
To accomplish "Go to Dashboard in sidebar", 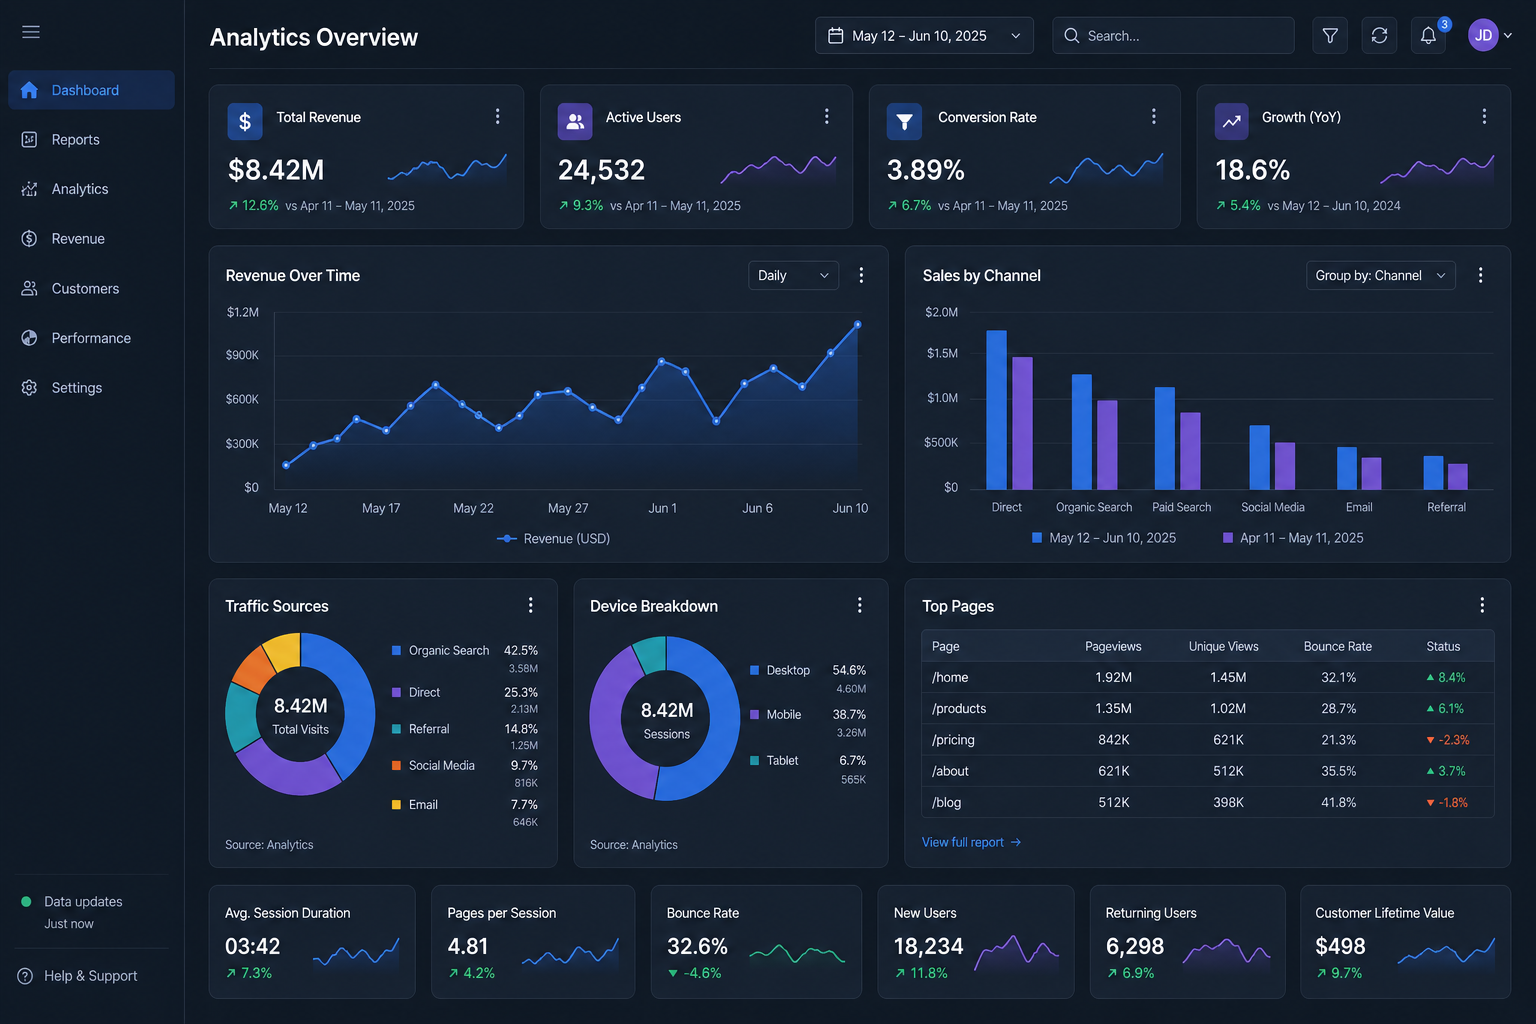I will point(91,90).
